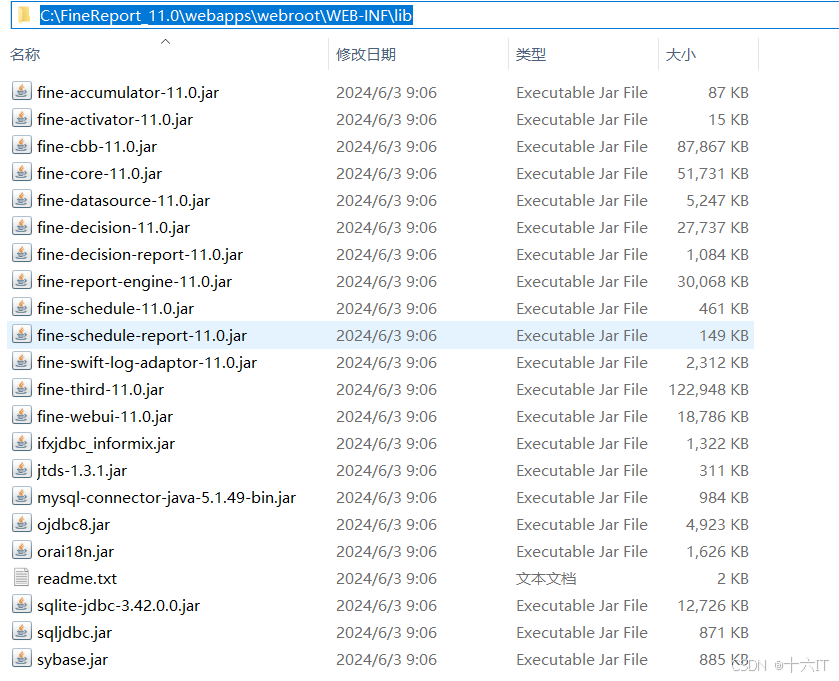Select file name fine-cbb-11.0.jar
839x681 pixels.
pos(97,147)
